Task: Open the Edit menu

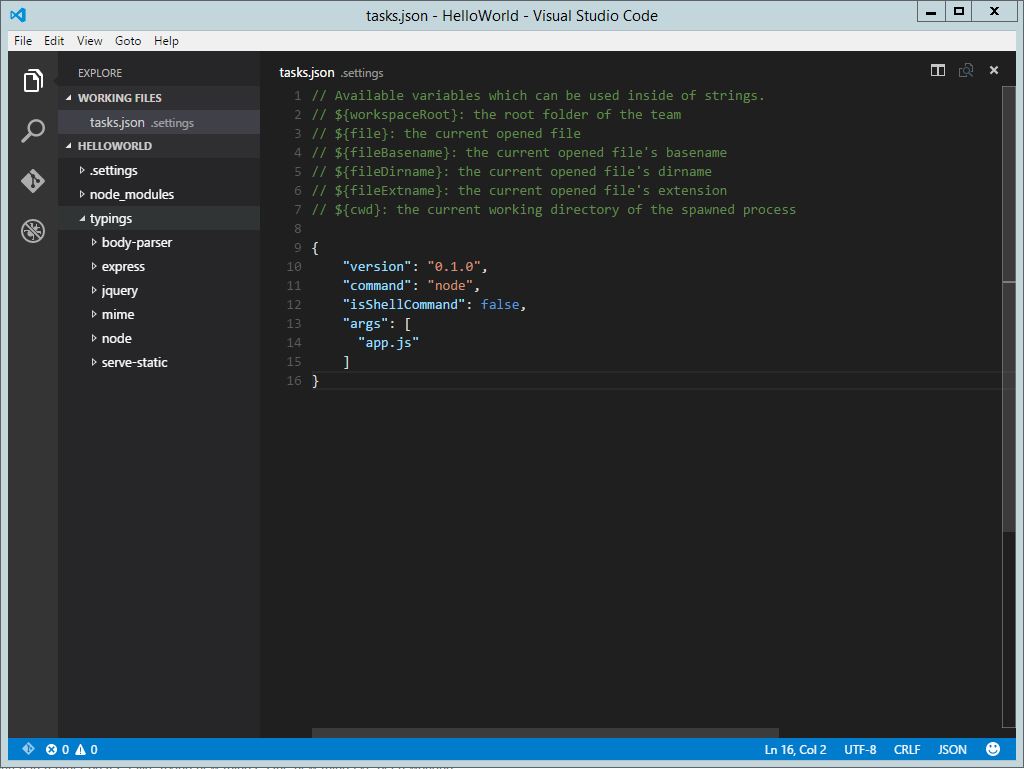Action: point(54,40)
